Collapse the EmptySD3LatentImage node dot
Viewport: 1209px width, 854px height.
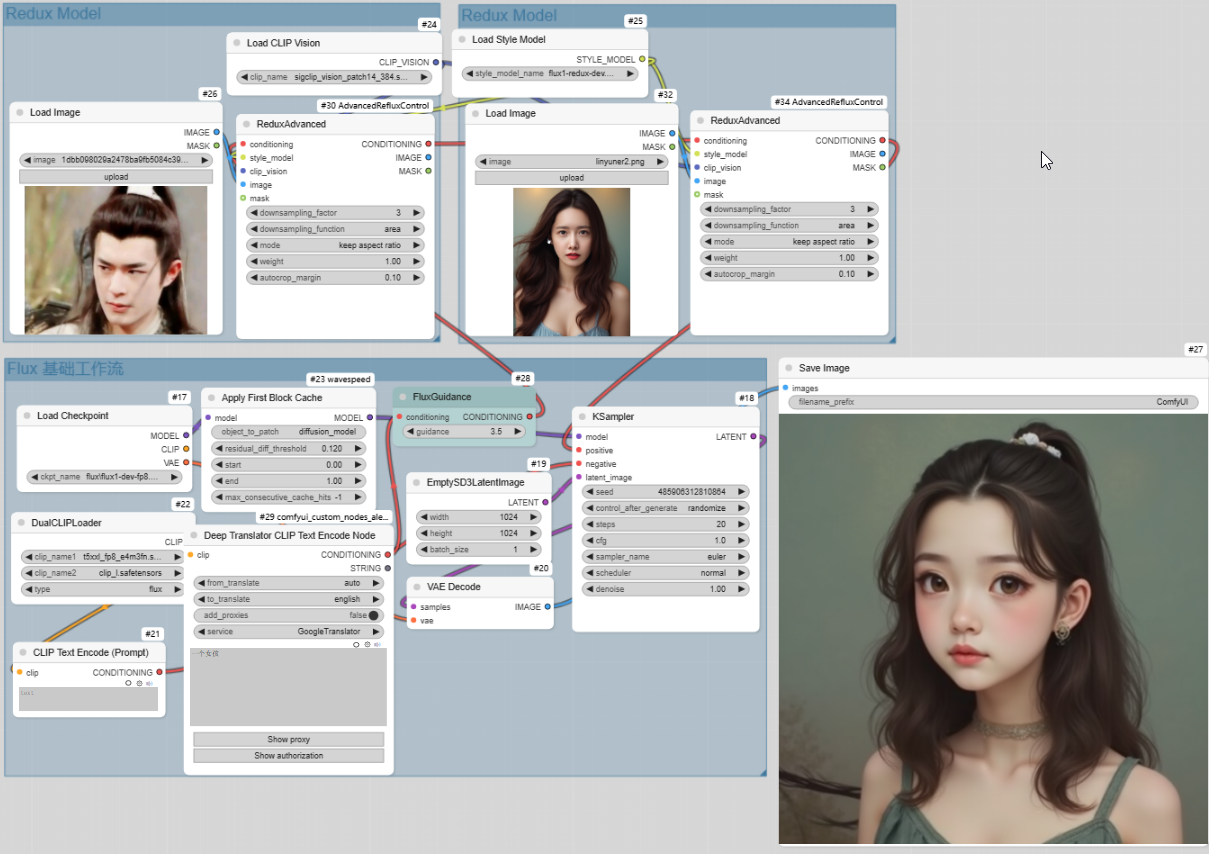(x=416, y=482)
